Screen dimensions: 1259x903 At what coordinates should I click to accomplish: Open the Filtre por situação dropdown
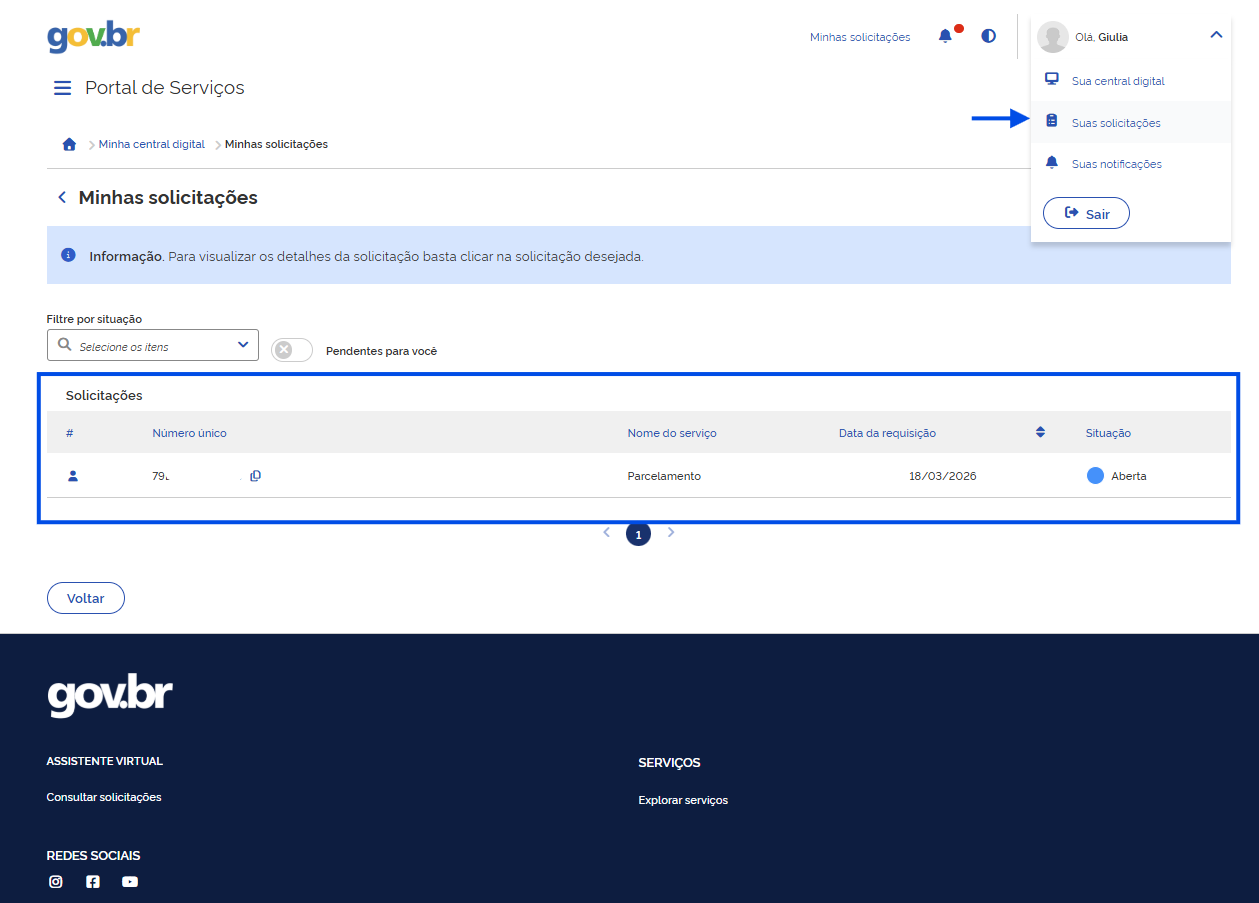tap(153, 345)
